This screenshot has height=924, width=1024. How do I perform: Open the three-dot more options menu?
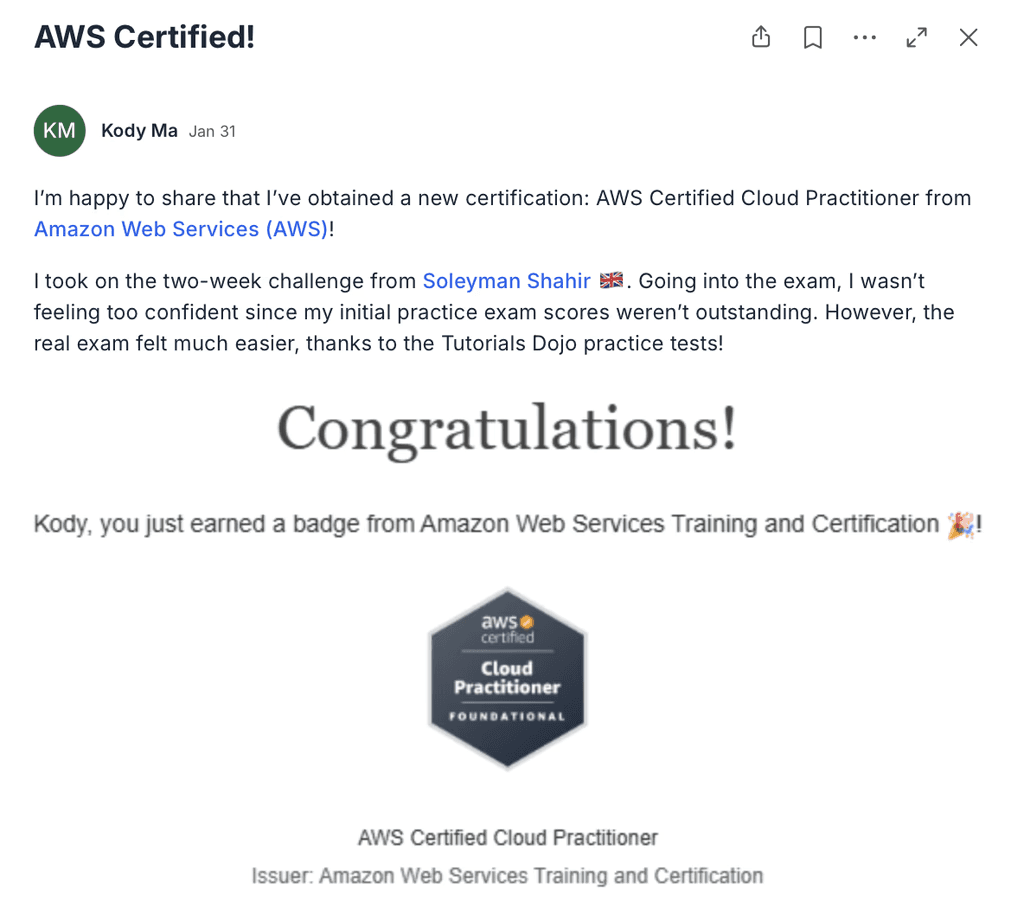(x=865, y=37)
